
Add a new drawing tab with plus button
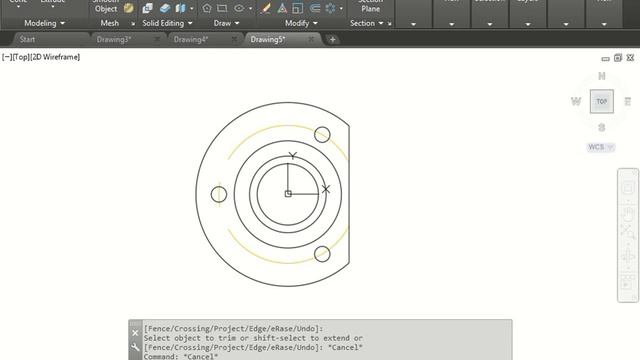(332, 40)
